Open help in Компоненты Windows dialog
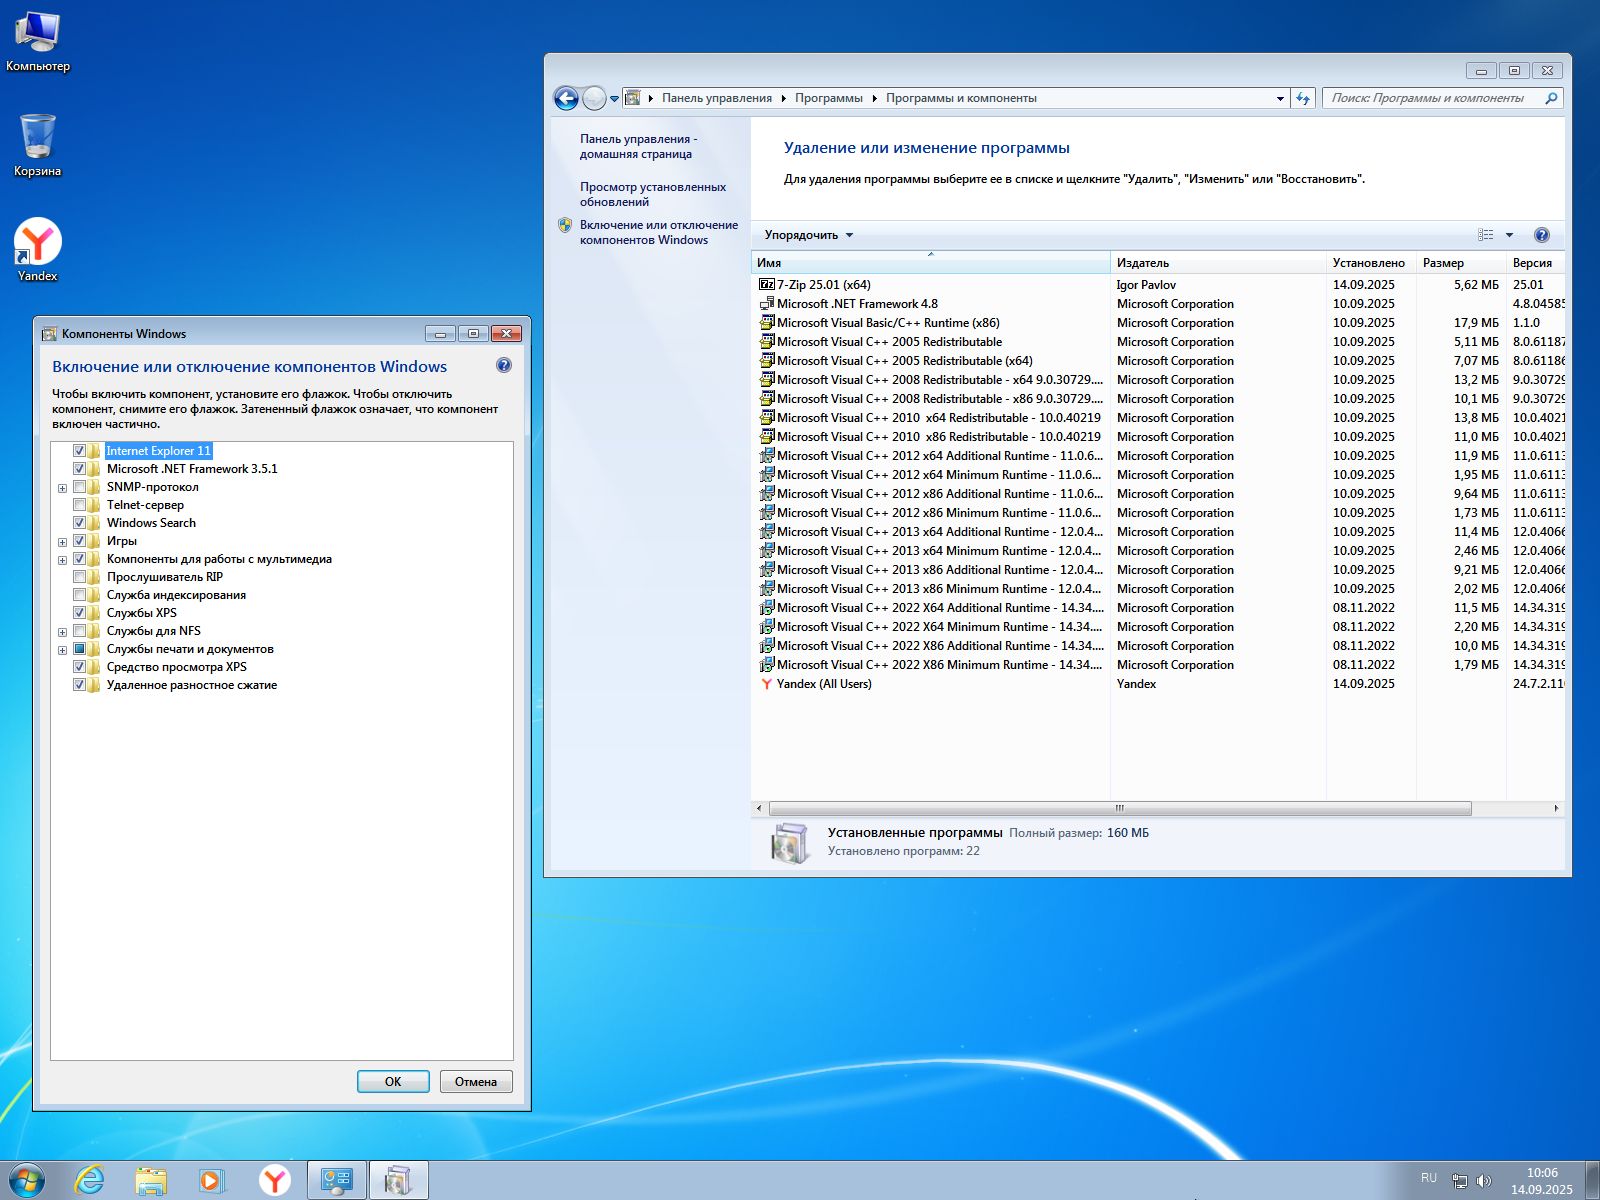1600x1200 pixels. point(504,366)
